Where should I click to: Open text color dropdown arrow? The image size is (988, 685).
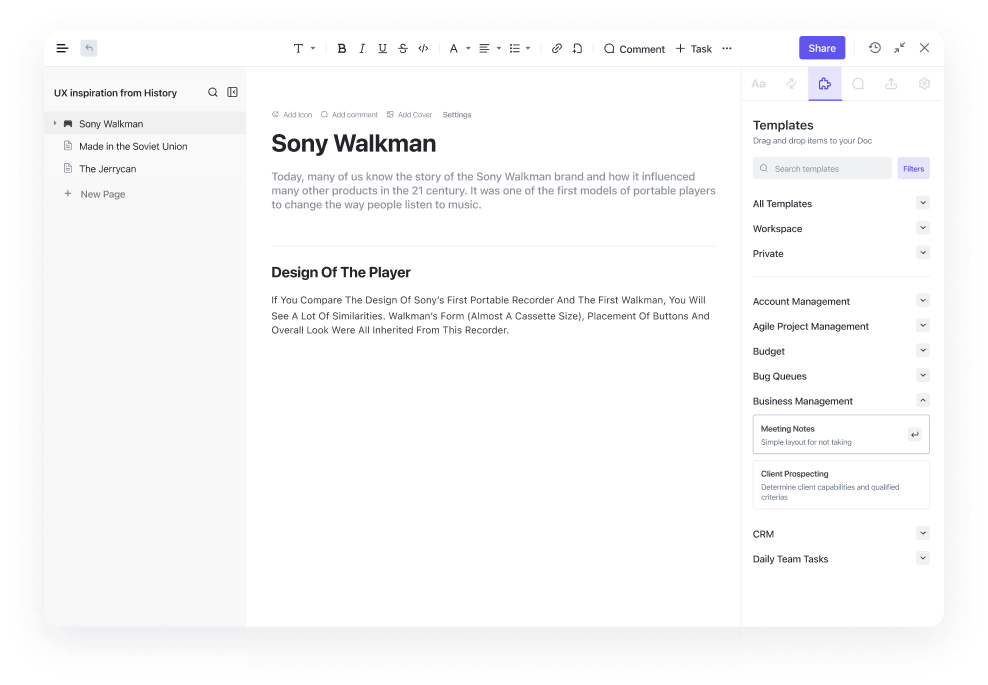tap(468, 49)
